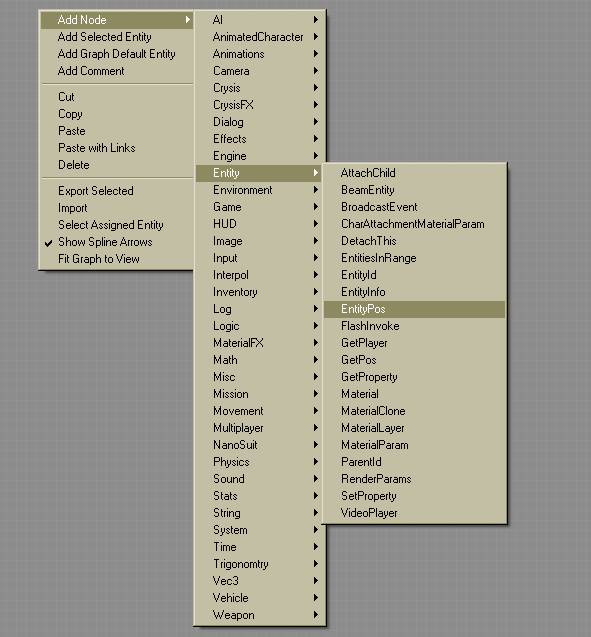Expand the AnimatedCharacter category
The width and height of the screenshot is (591, 637).
click(x=260, y=37)
